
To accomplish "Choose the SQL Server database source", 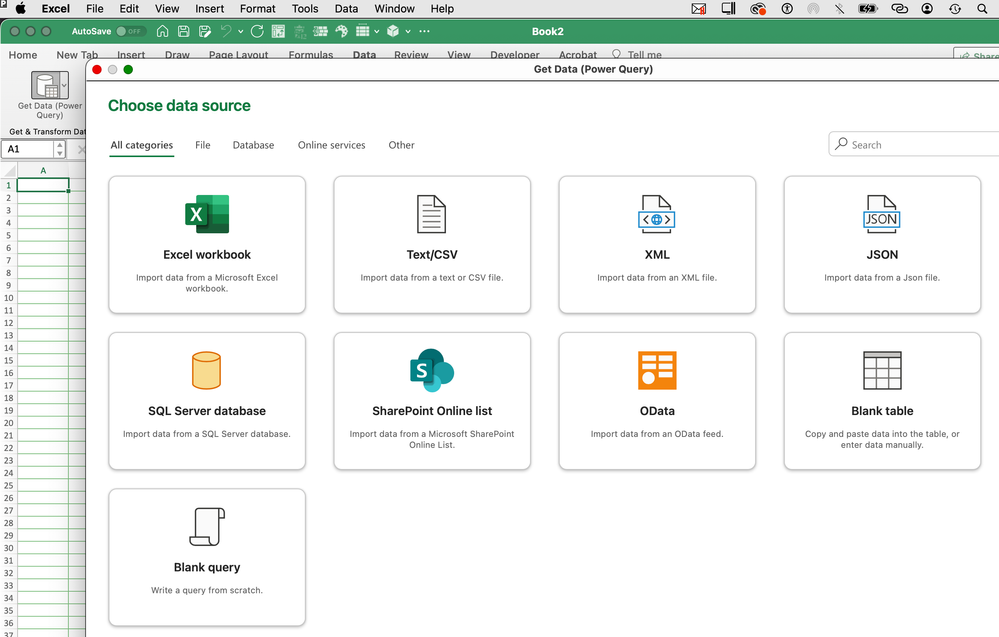I will tap(207, 401).
